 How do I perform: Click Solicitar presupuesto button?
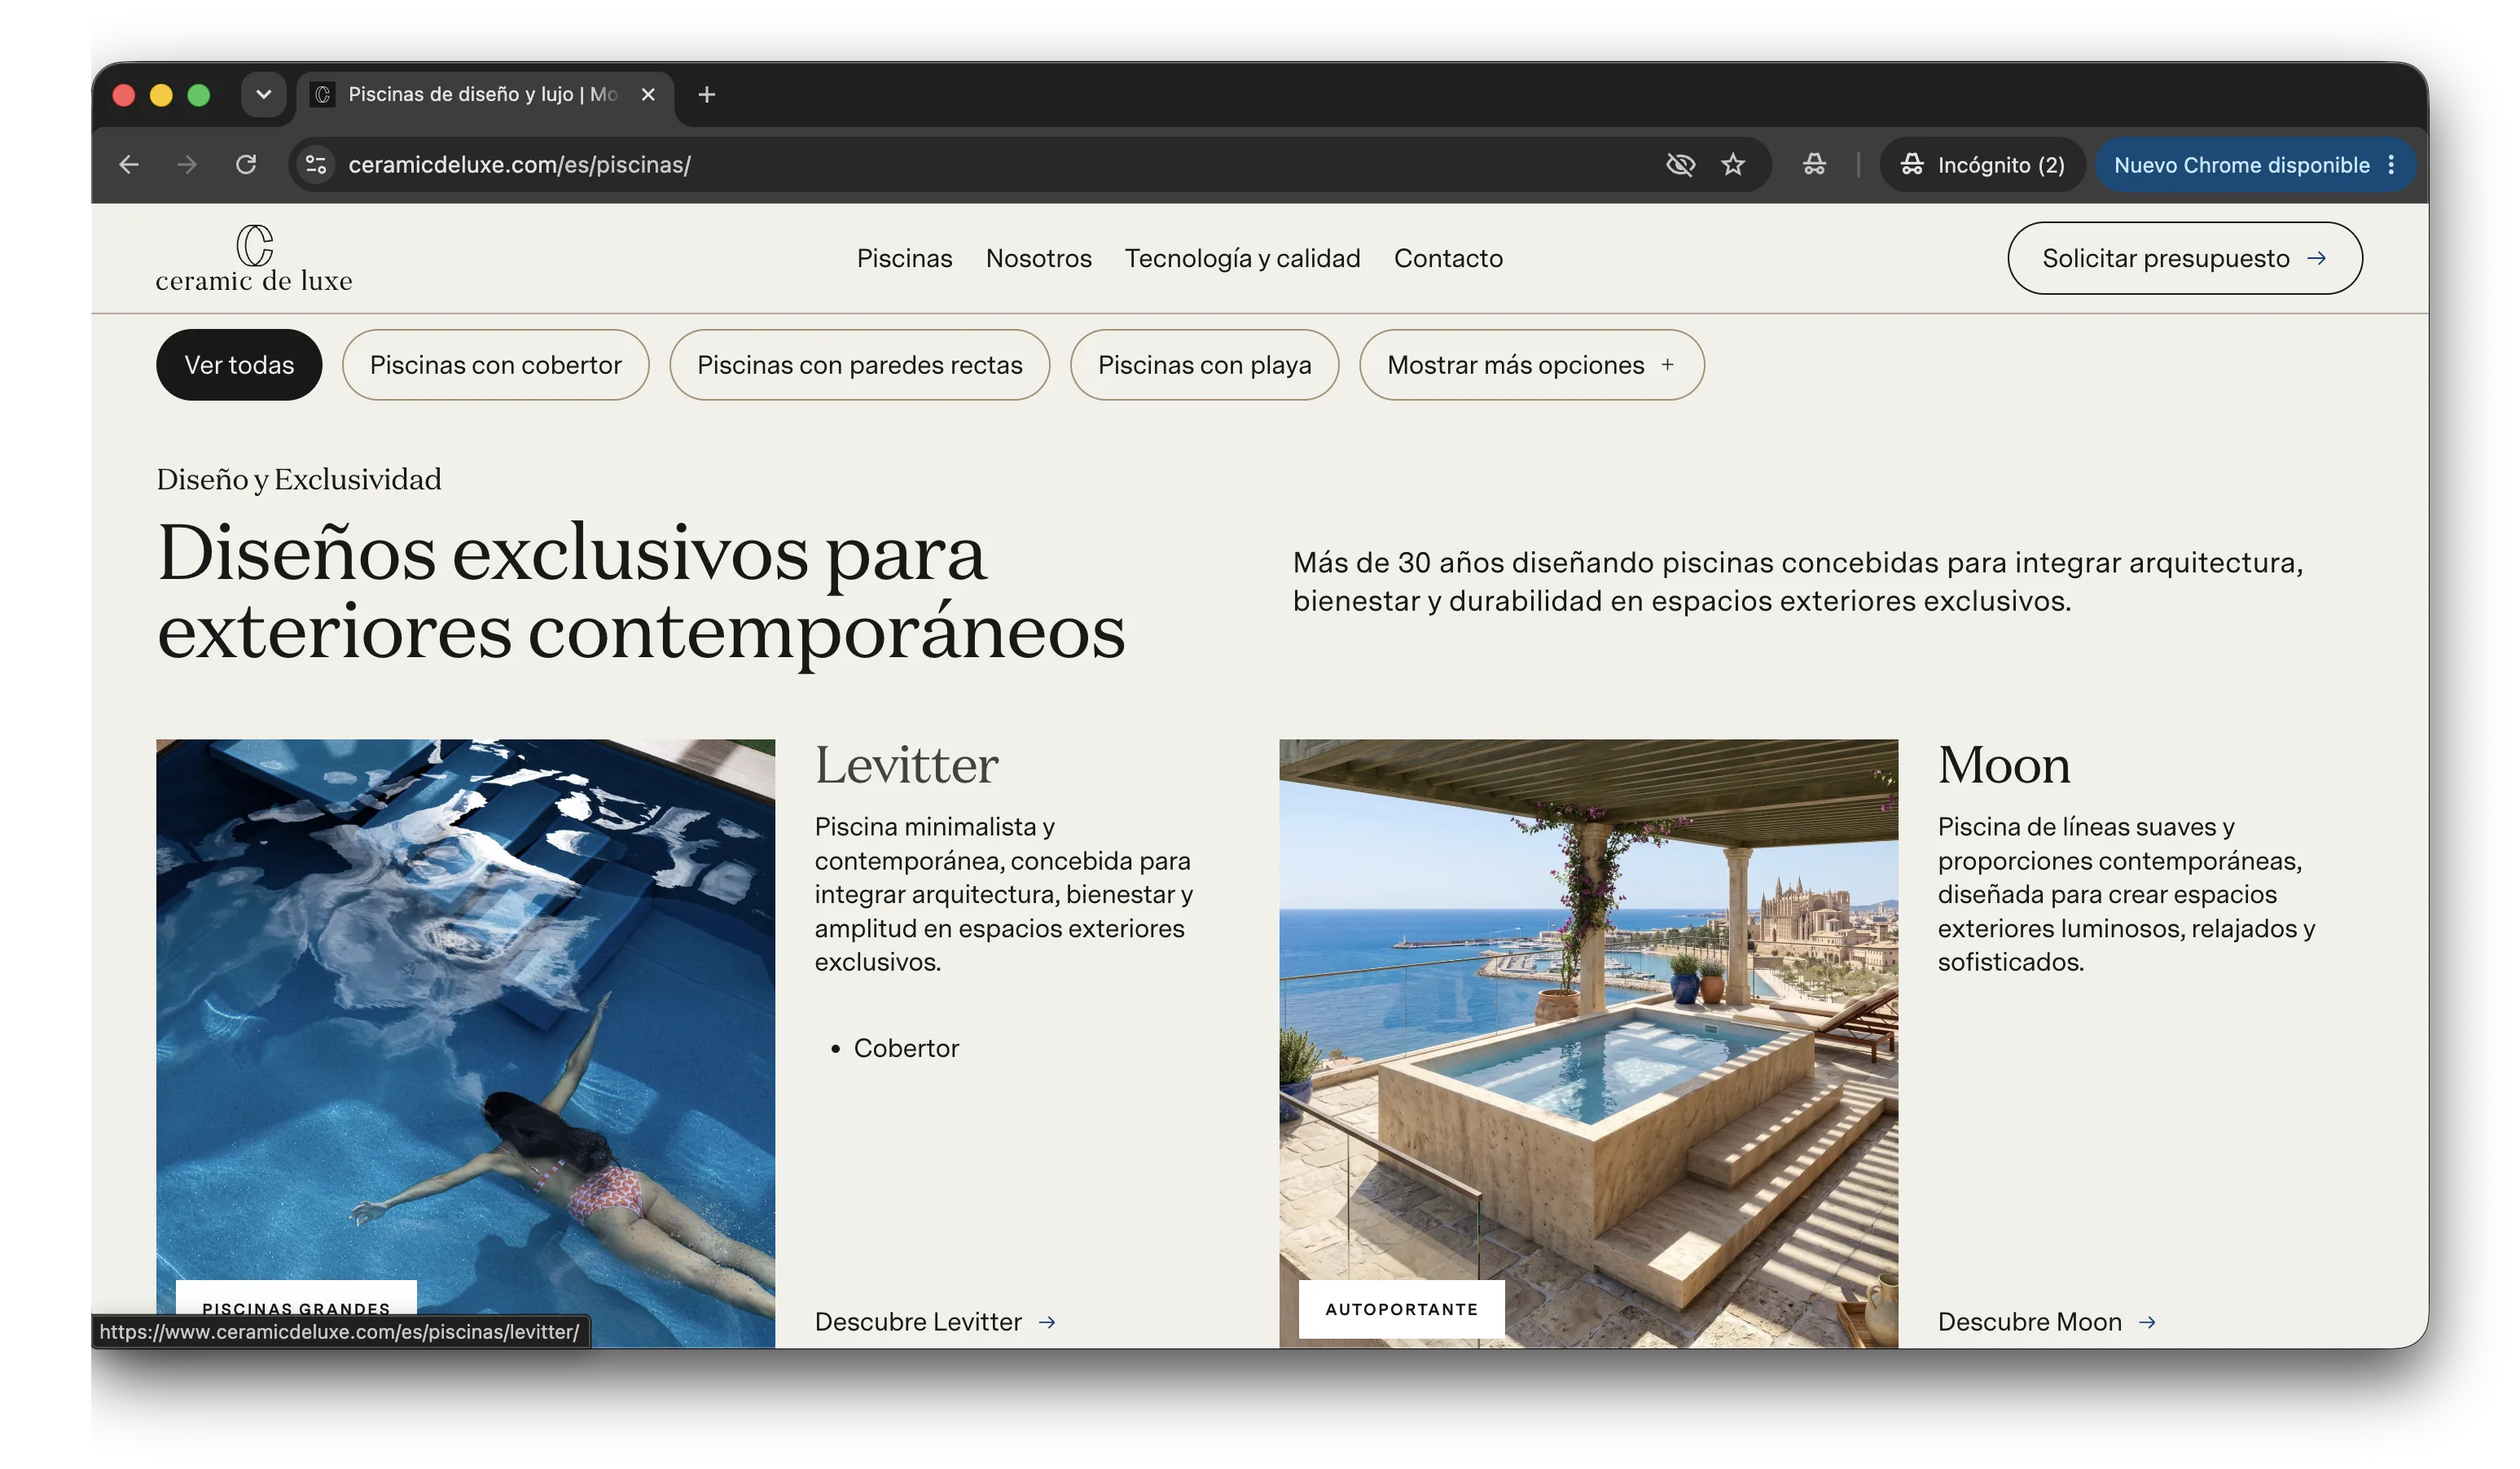[2185, 258]
